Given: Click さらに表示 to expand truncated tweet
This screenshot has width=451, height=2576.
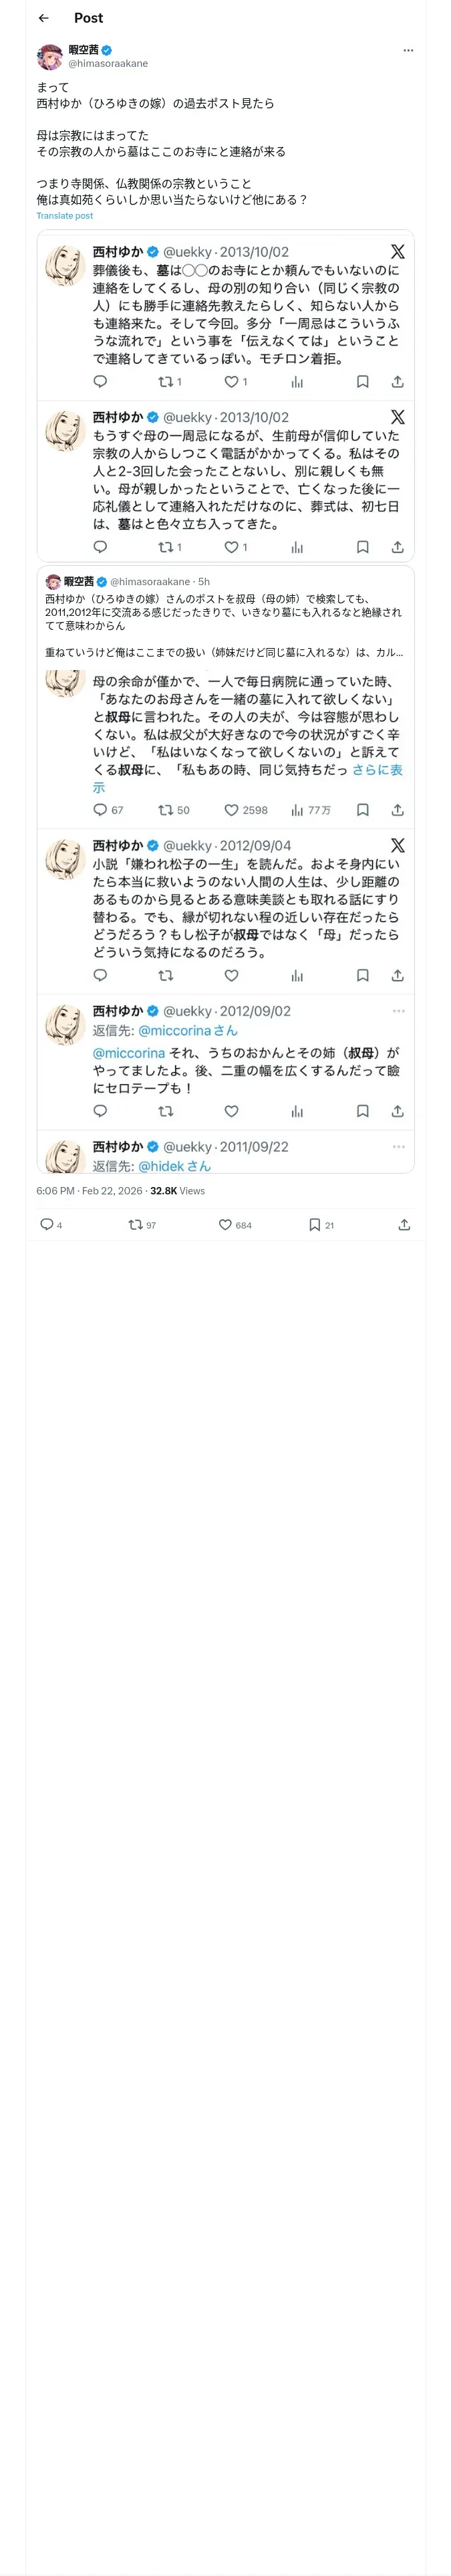Looking at the screenshot, I should point(377,770).
